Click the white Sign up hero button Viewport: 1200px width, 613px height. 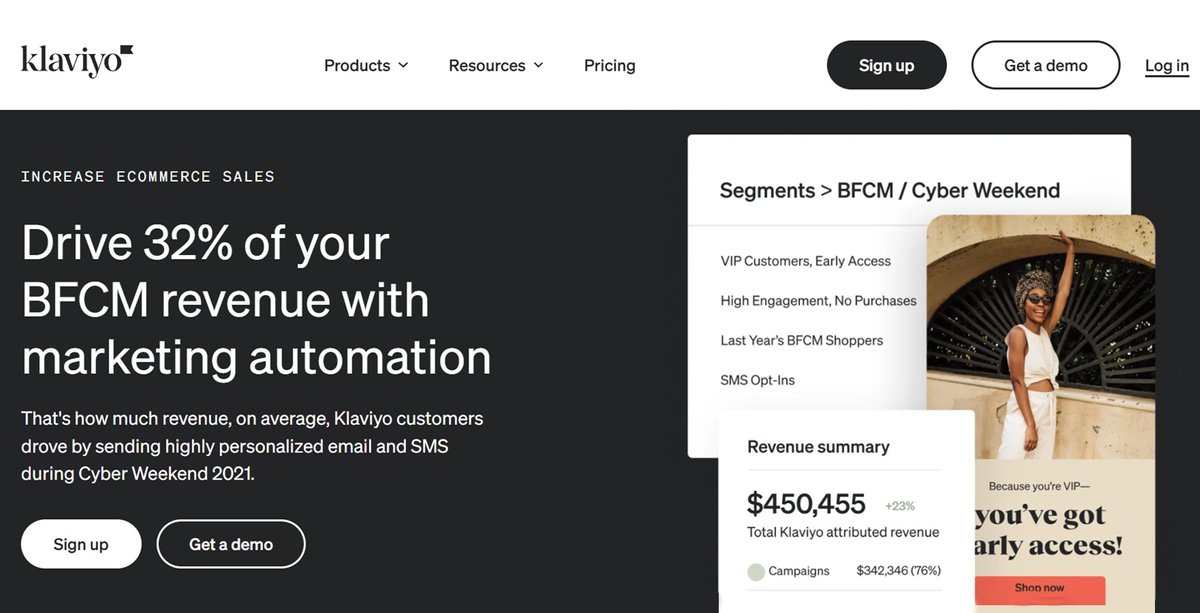click(81, 544)
